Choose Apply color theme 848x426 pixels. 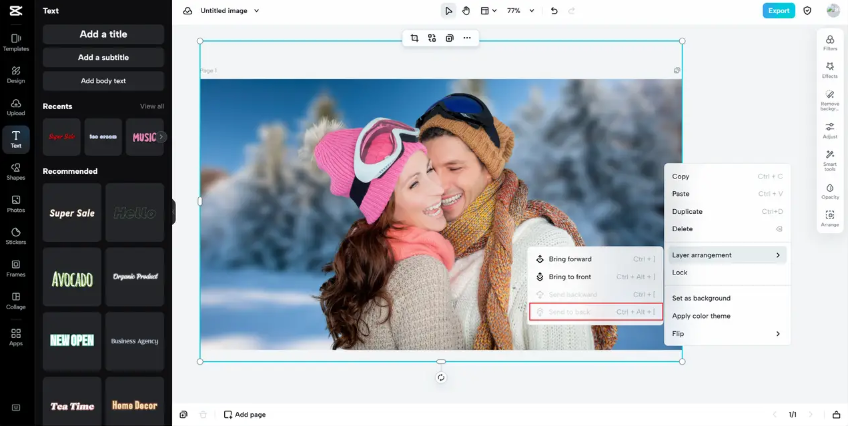727,316
